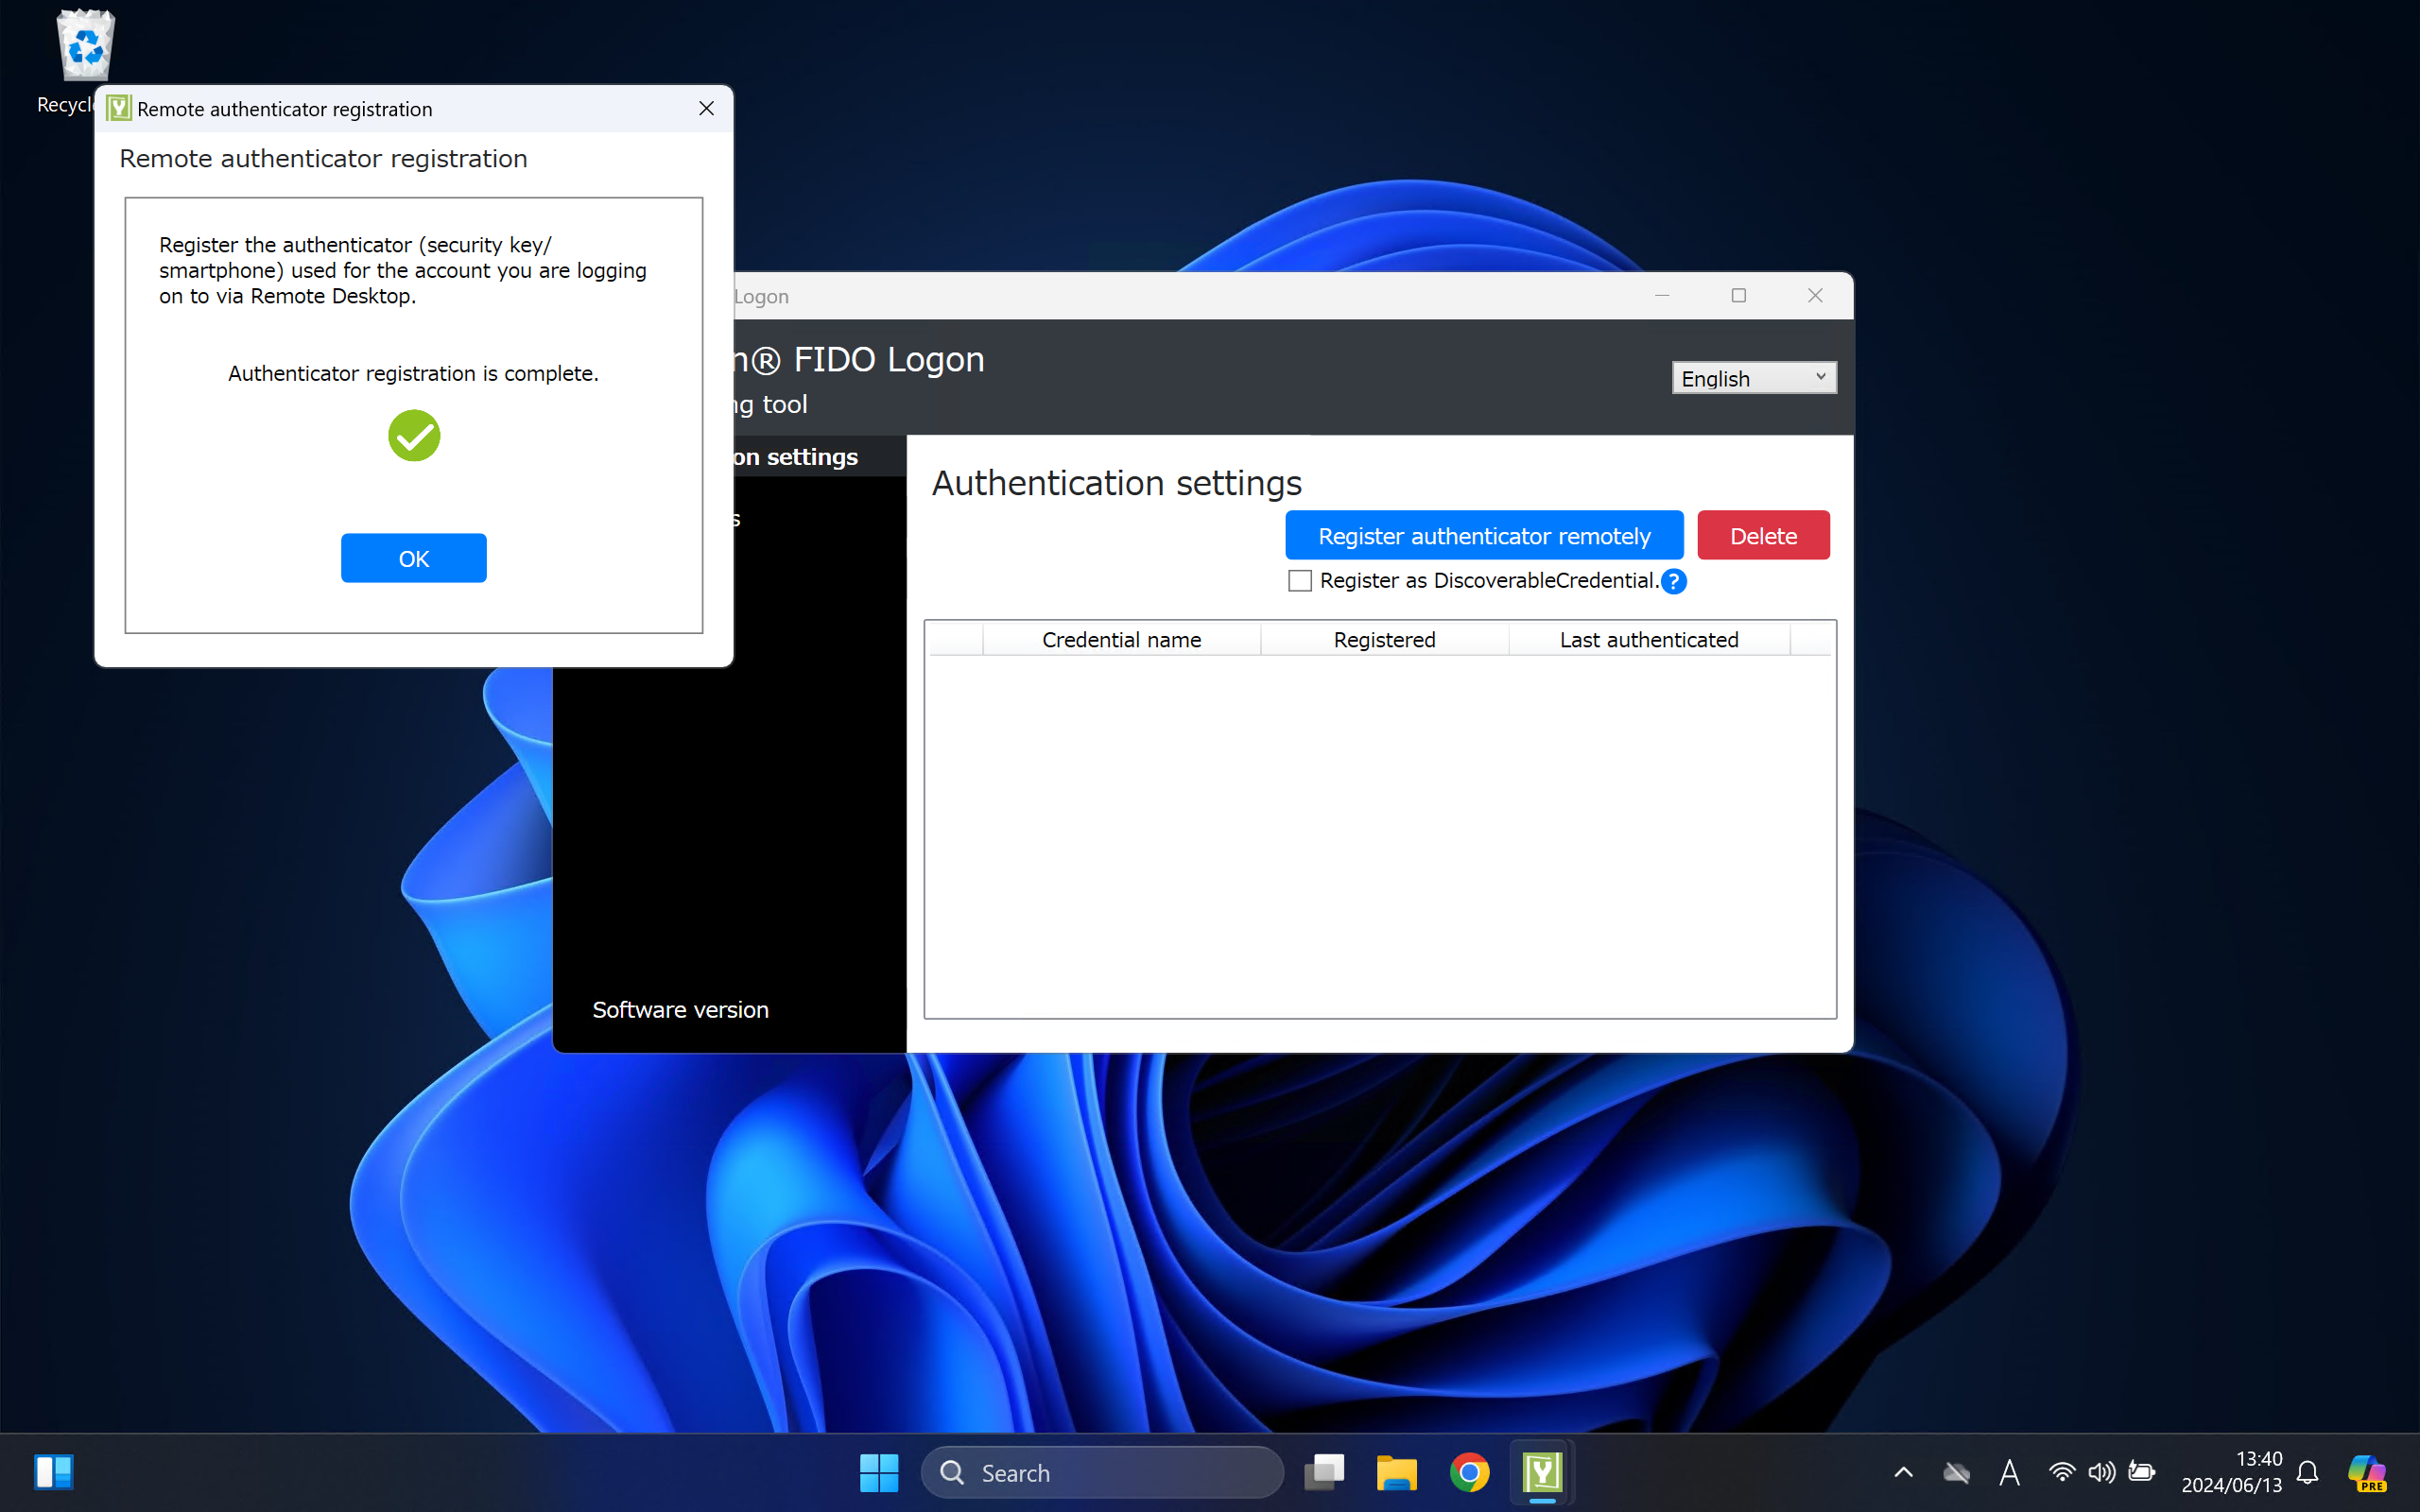Image resolution: width=2420 pixels, height=1512 pixels.
Task: Click OK in the registration complete dialog
Action: coord(413,558)
